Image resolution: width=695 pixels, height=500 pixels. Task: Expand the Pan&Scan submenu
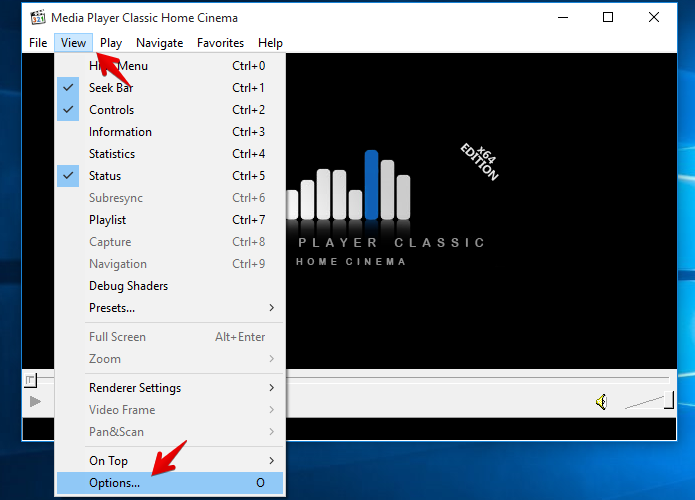click(x=170, y=432)
